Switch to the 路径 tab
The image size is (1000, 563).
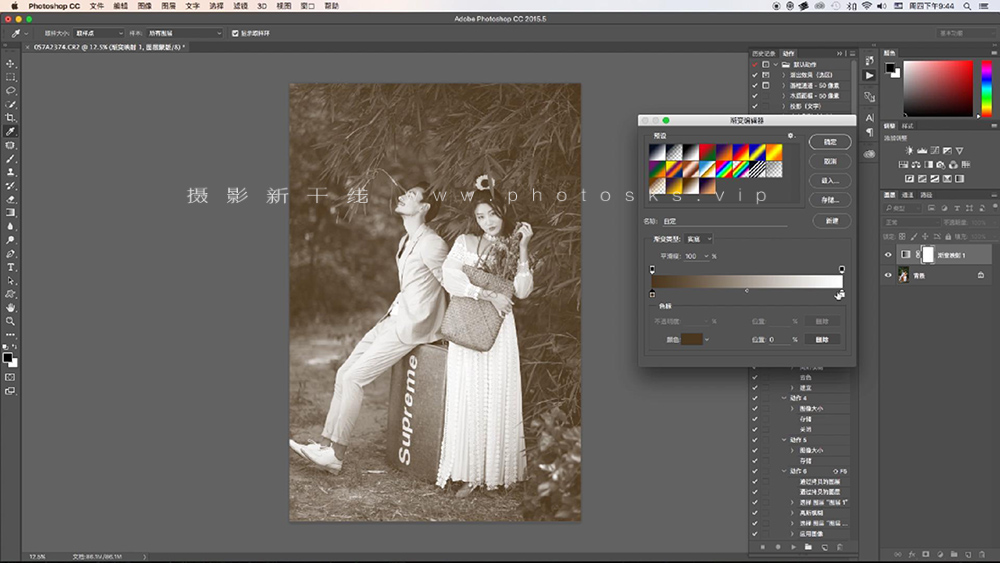(x=926, y=195)
